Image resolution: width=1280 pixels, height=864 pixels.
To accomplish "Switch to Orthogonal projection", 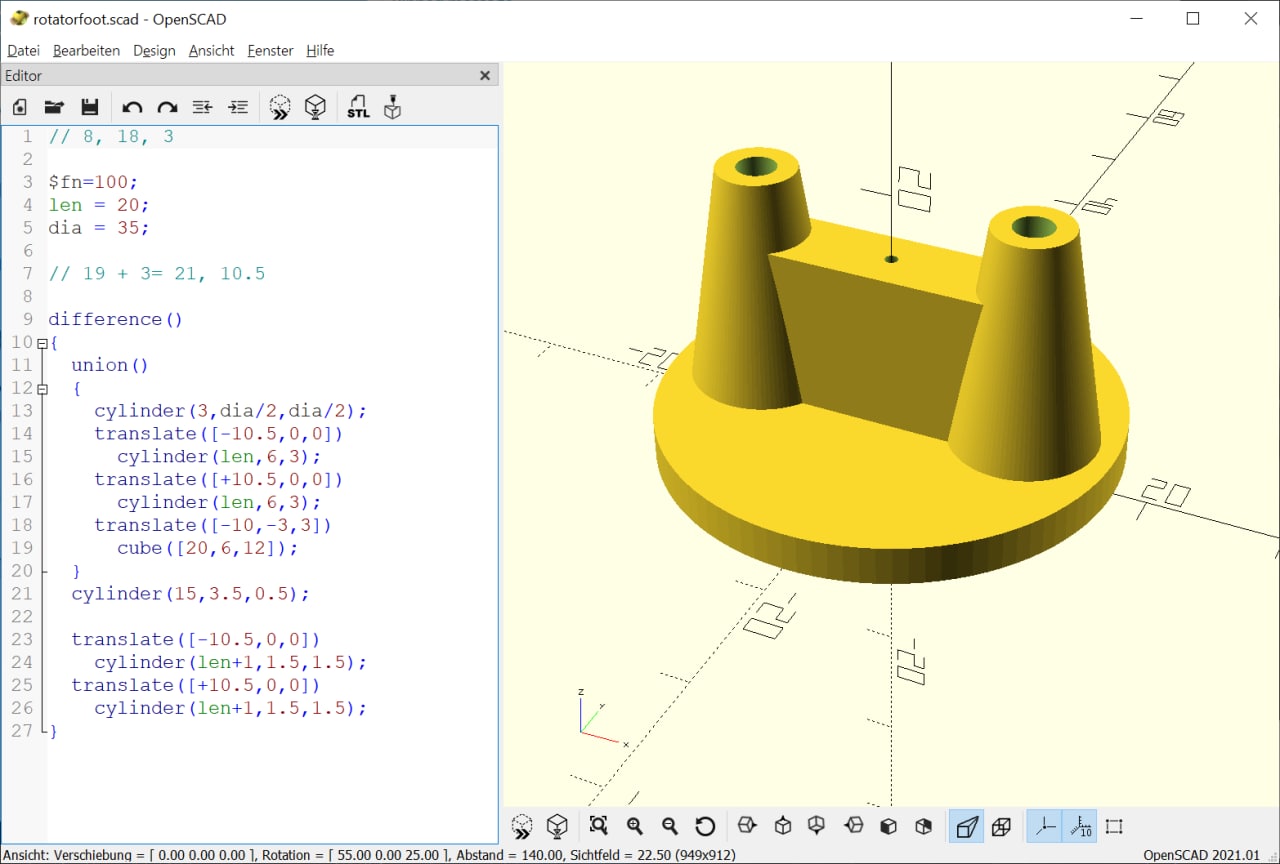I will tap(1001, 826).
